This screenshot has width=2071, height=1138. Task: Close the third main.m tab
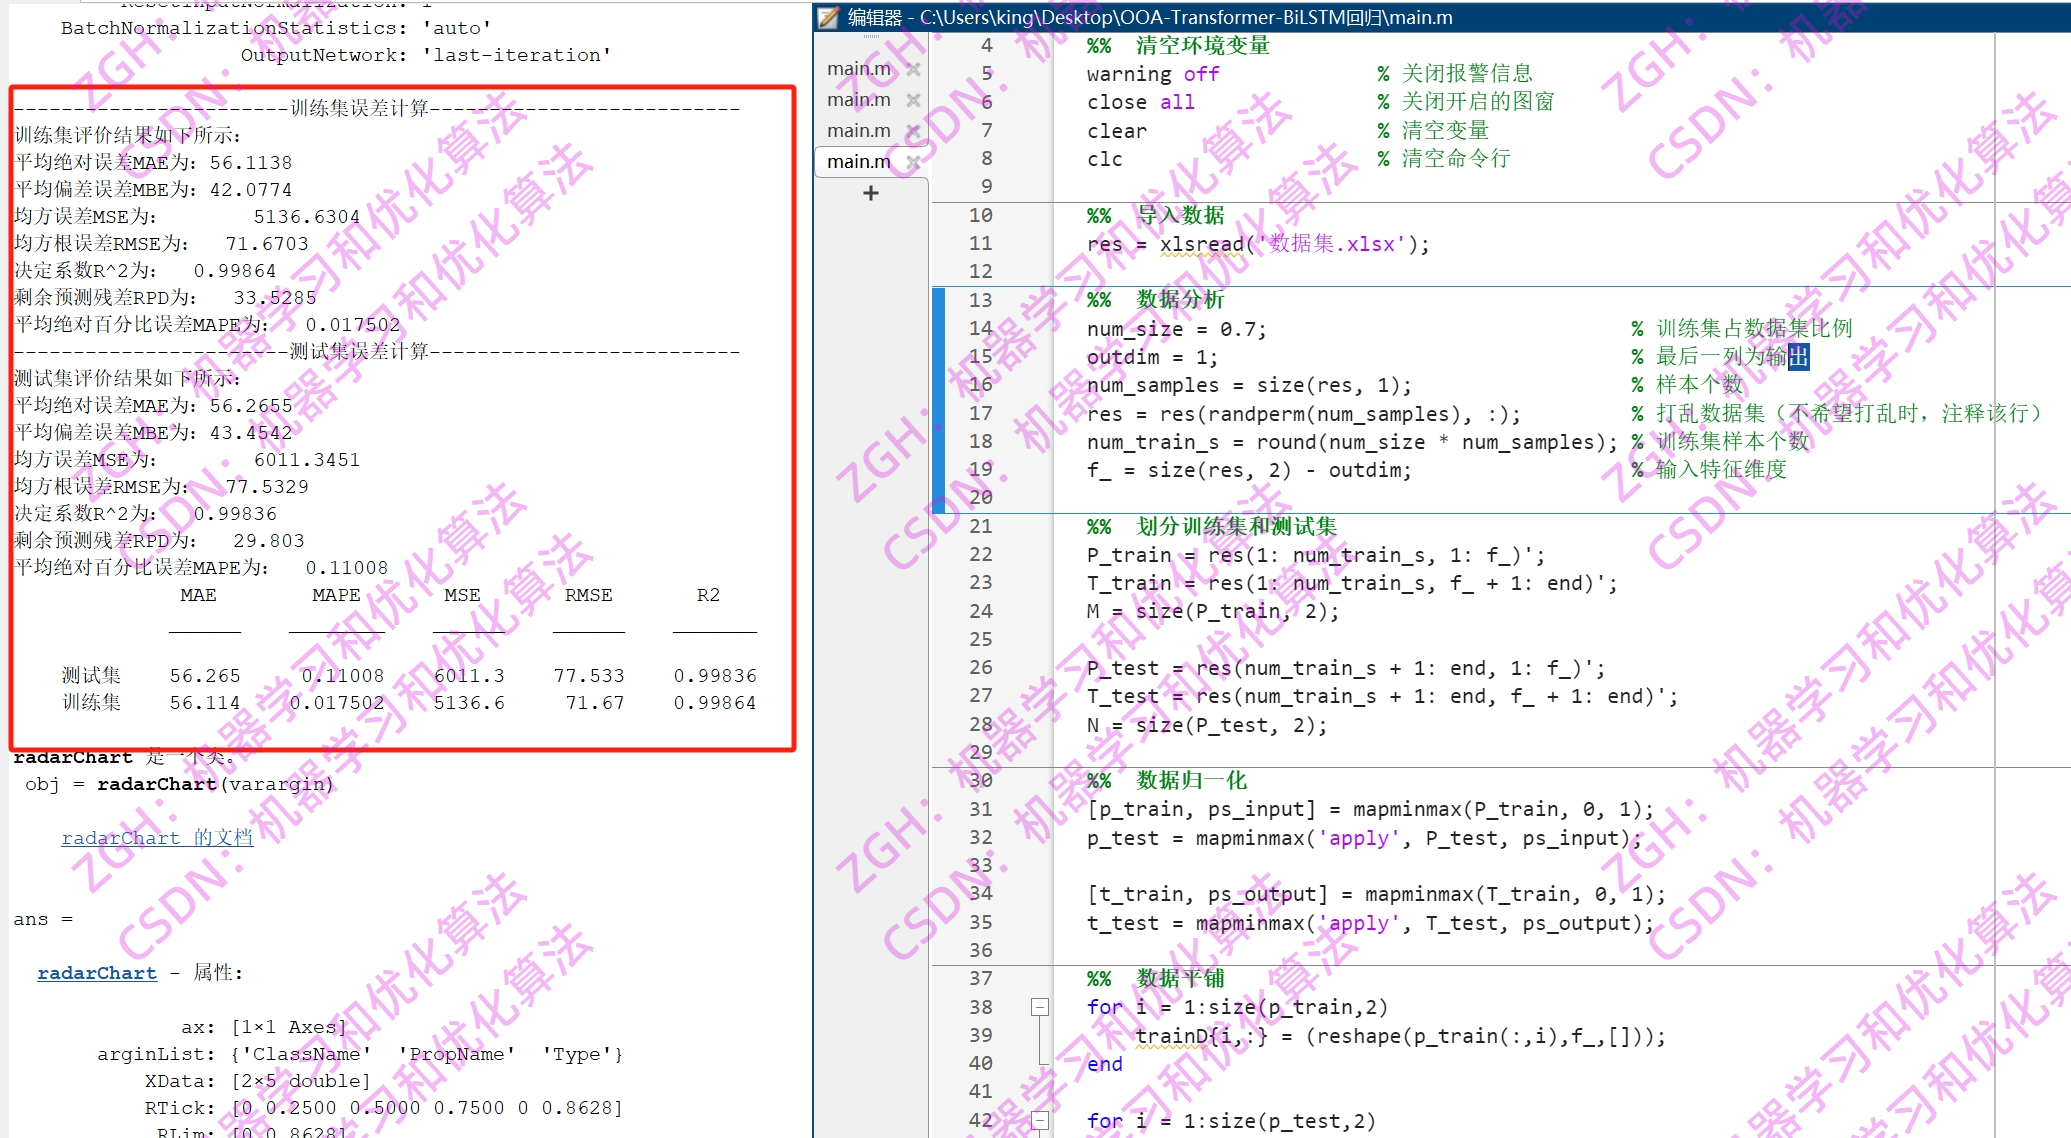click(x=913, y=131)
